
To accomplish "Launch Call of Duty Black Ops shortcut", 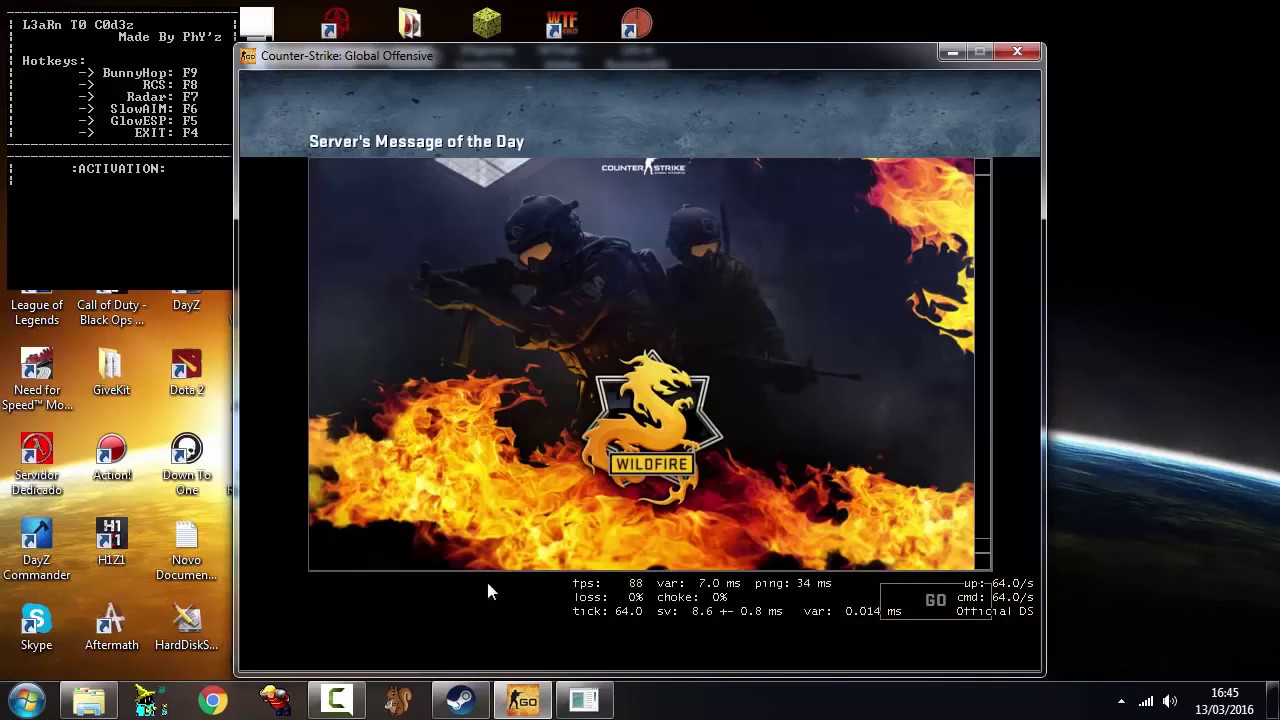I will 112,310.
